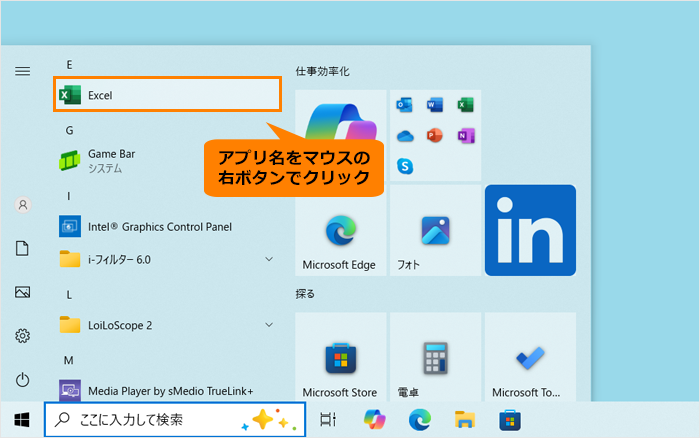This screenshot has width=700, height=438.
Task: Click the letter L group header
Action: [69, 295]
